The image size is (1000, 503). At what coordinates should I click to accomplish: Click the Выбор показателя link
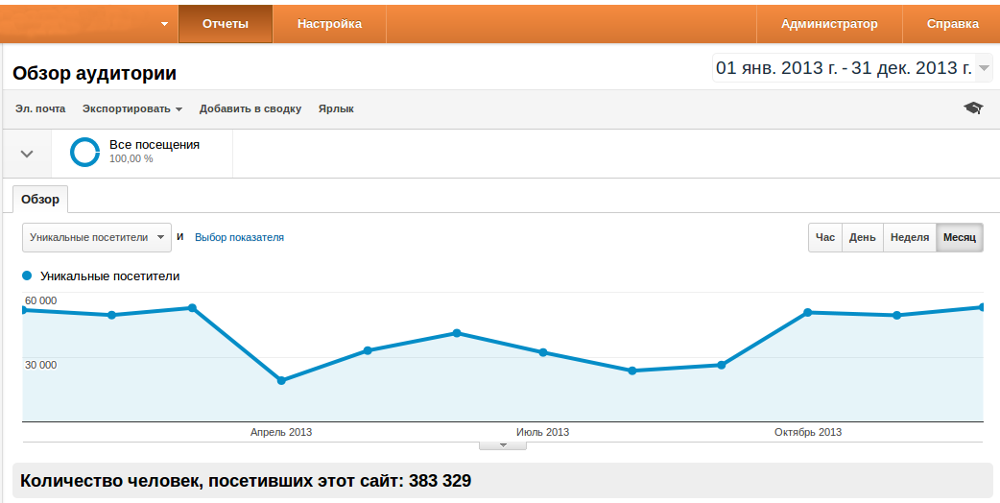(239, 237)
